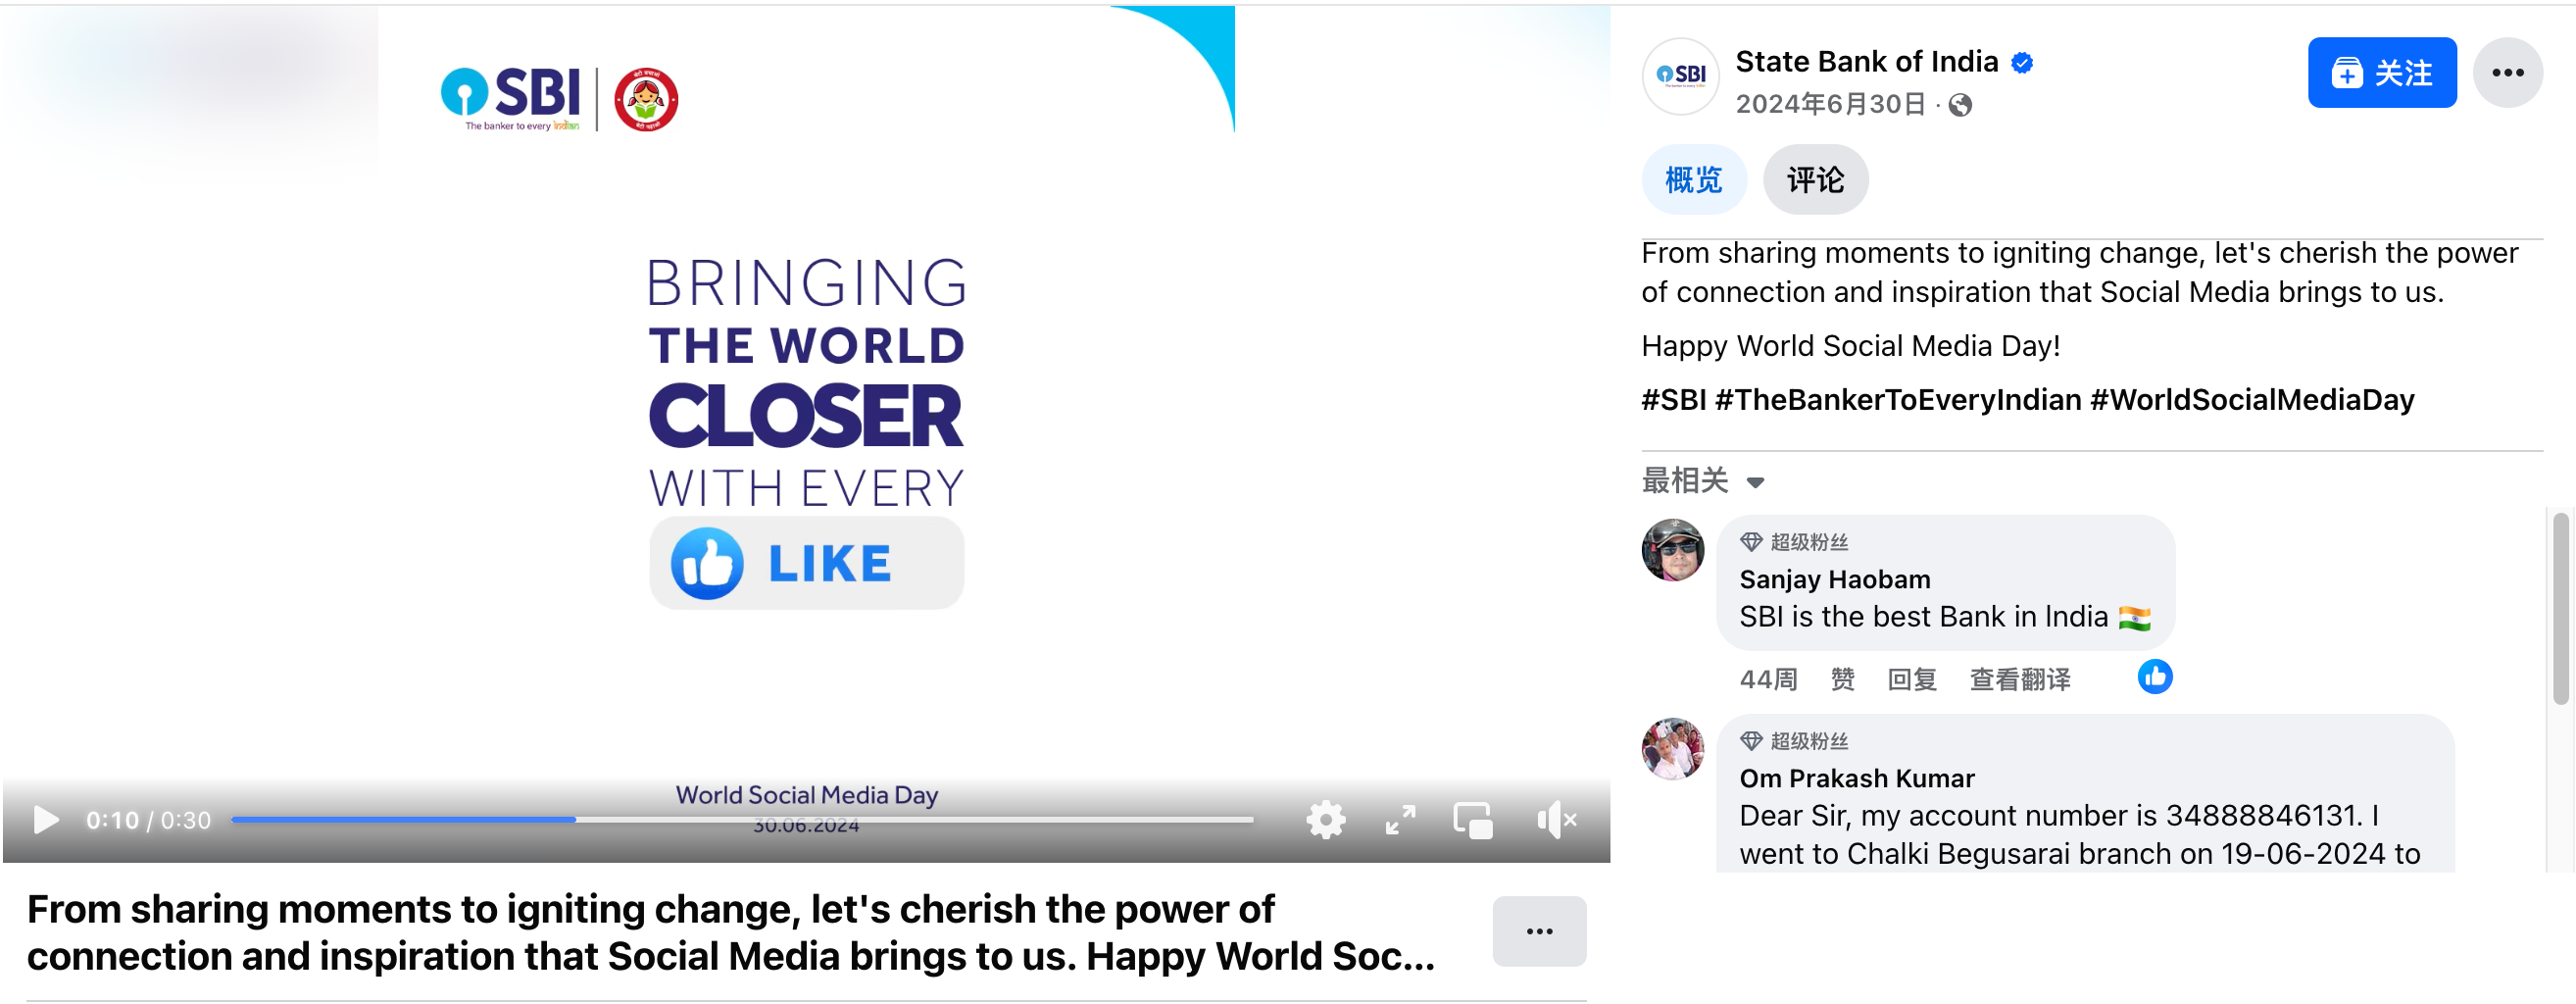Click the SBI page profile picture

click(1680, 76)
